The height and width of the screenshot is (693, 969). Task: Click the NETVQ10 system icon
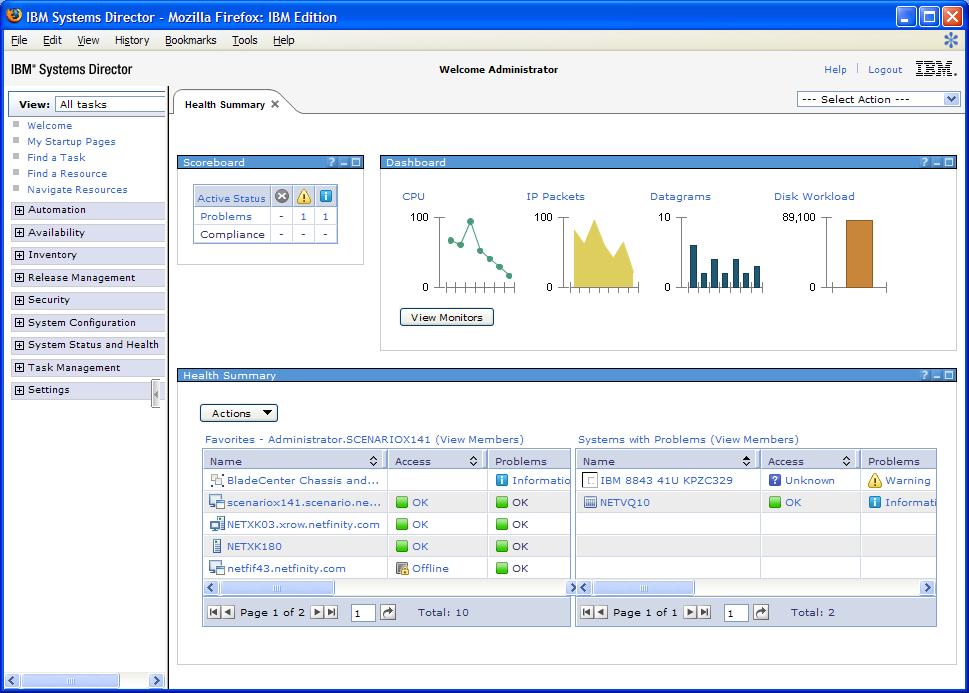[590, 502]
